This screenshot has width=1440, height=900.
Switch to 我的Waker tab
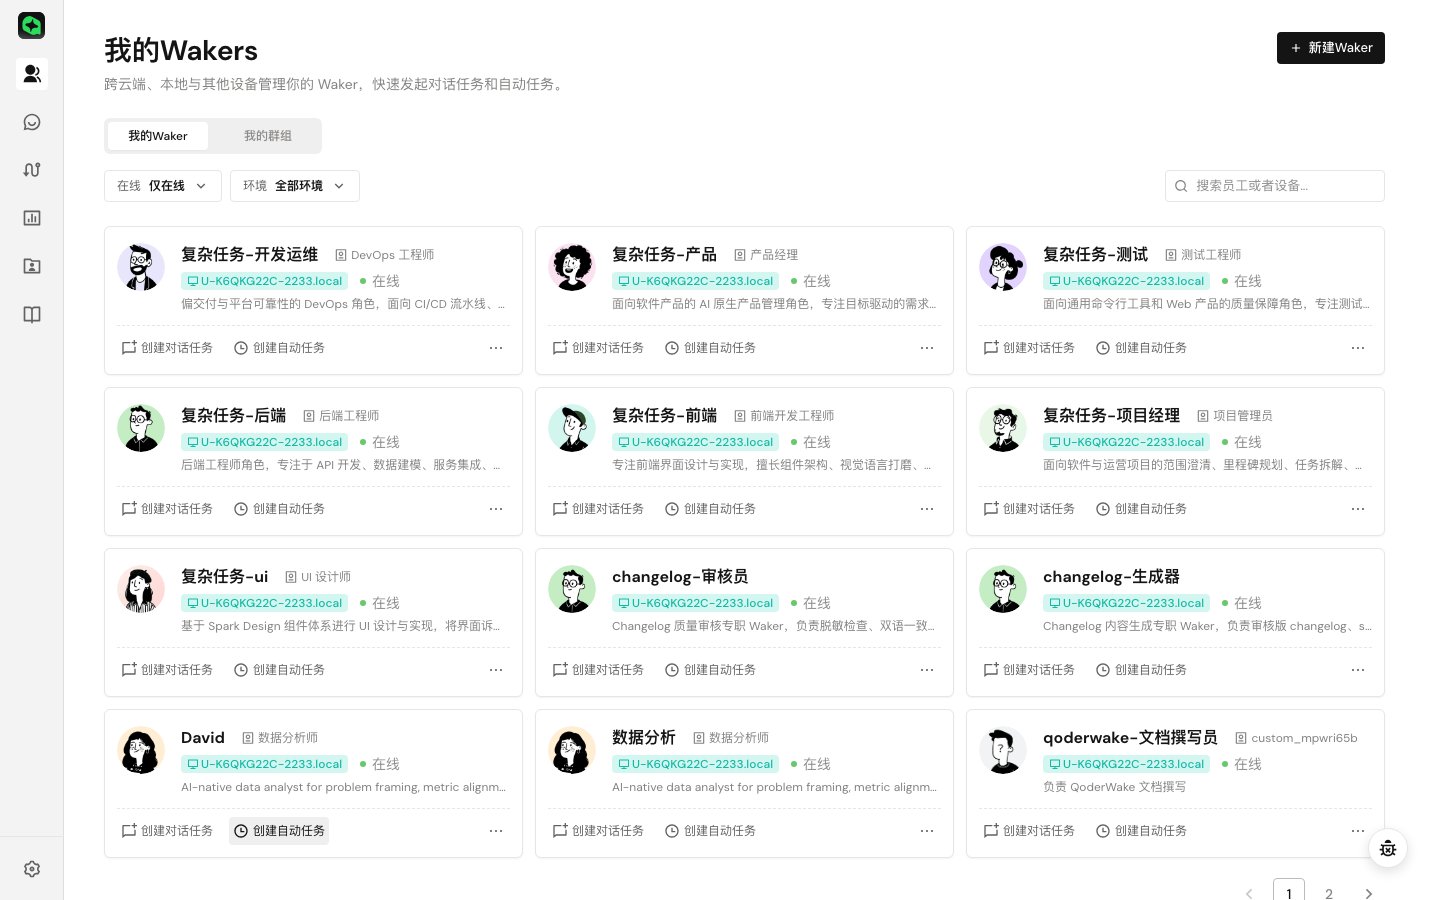[x=158, y=136]
